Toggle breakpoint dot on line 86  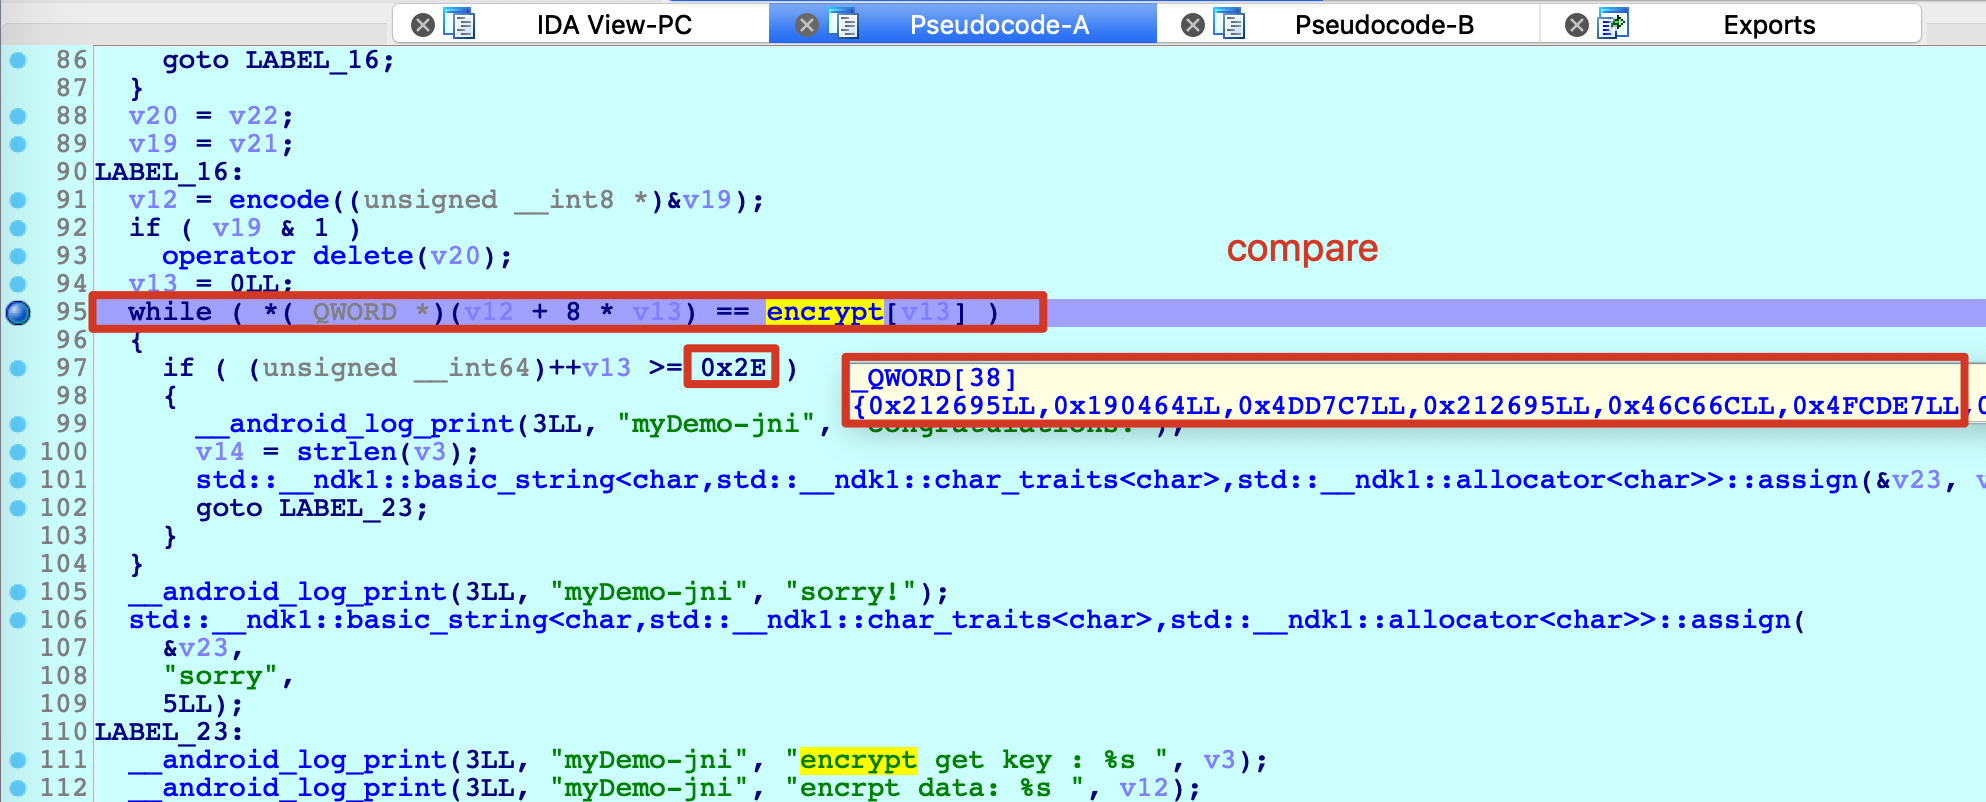[x=18, y=60]
